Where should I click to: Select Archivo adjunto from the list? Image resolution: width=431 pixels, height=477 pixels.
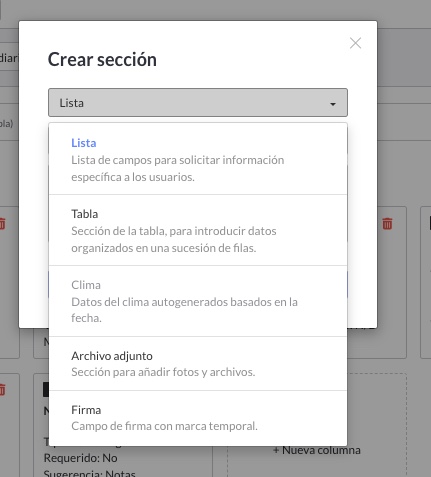(198, 364)
